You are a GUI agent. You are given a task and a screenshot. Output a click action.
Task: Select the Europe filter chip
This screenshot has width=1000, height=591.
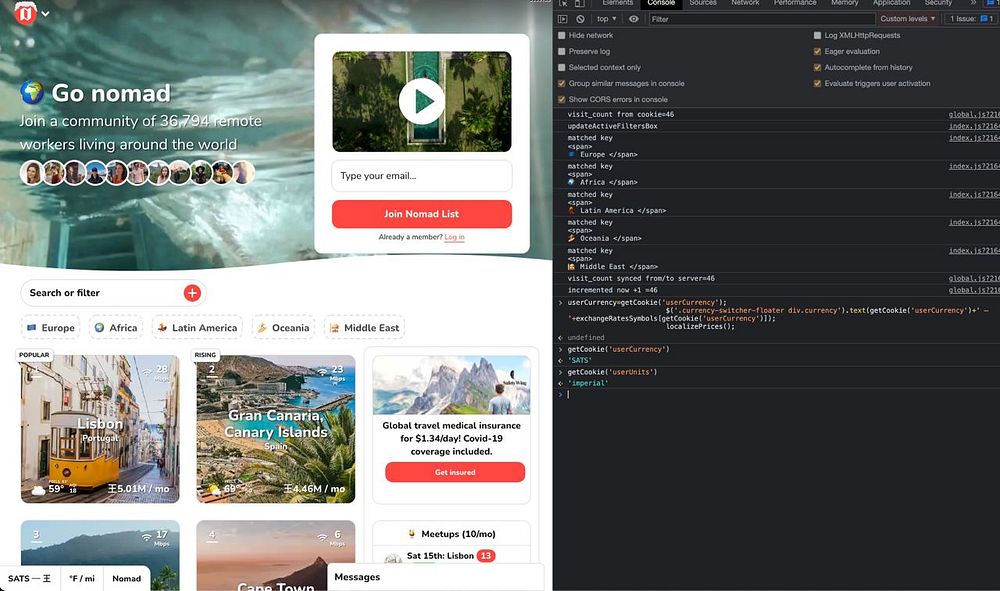click(x=50, y=328)
